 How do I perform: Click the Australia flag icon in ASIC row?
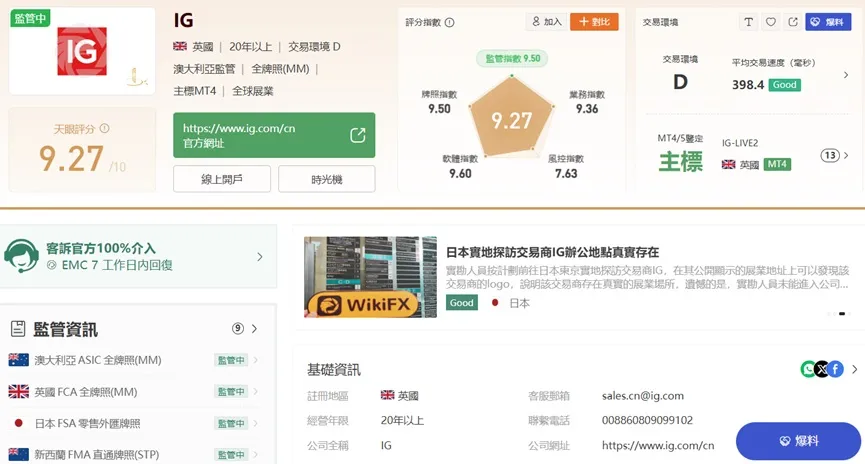pyautogui.click(x=19, y=360)
